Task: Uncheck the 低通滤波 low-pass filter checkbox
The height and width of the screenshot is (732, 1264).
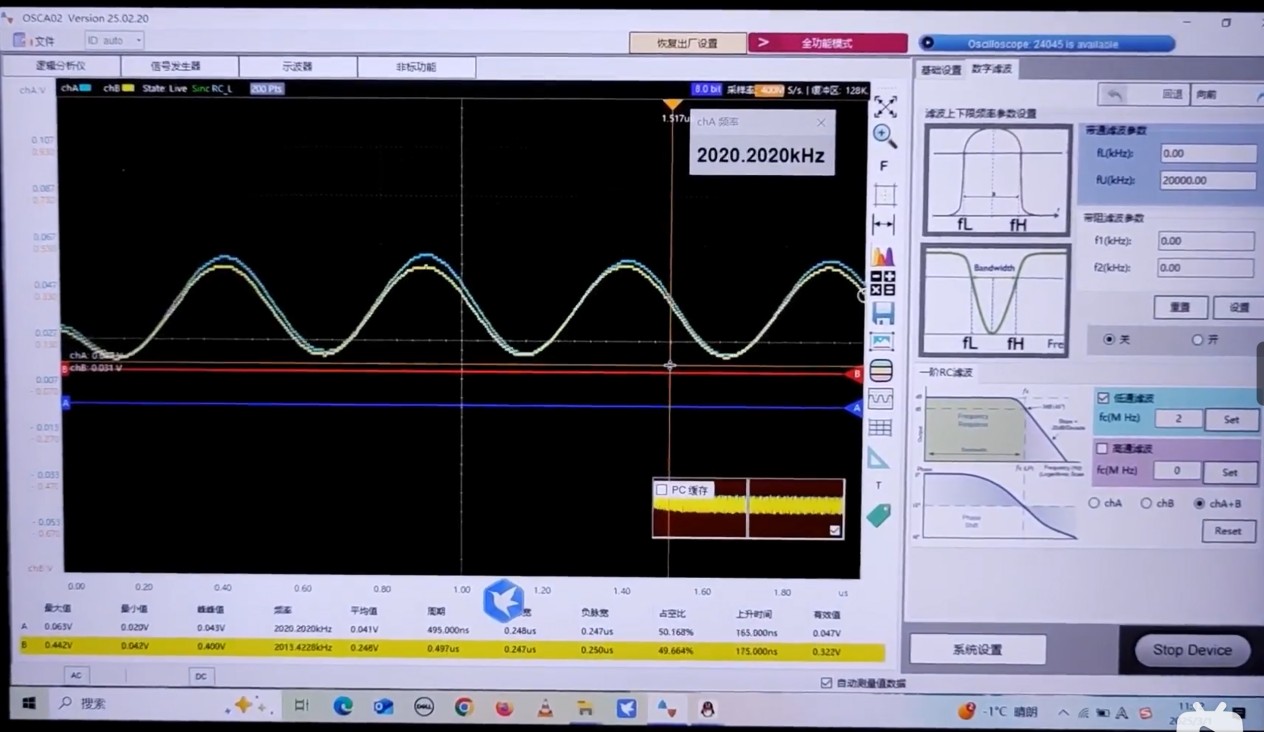Action: [x=1103, y=398]
